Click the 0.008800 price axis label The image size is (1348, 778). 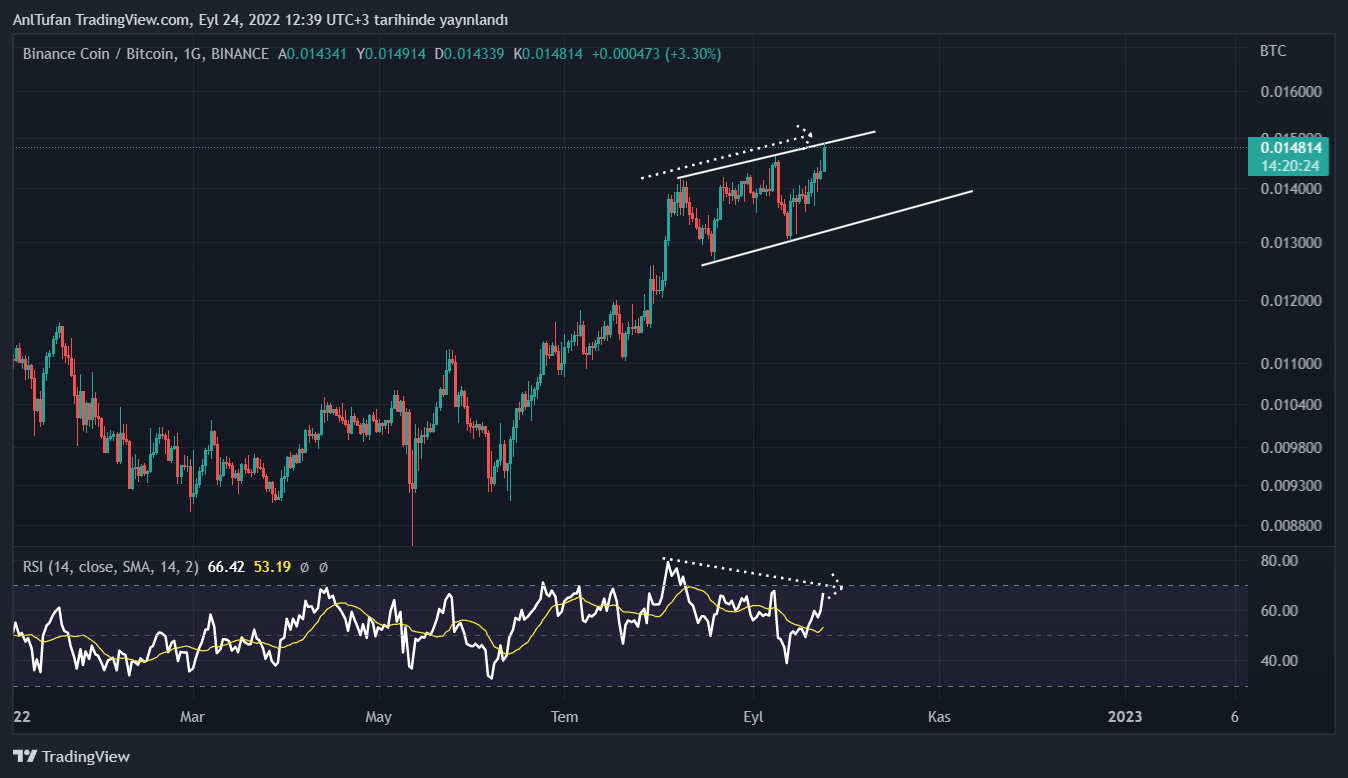[x=1290, y=525]
